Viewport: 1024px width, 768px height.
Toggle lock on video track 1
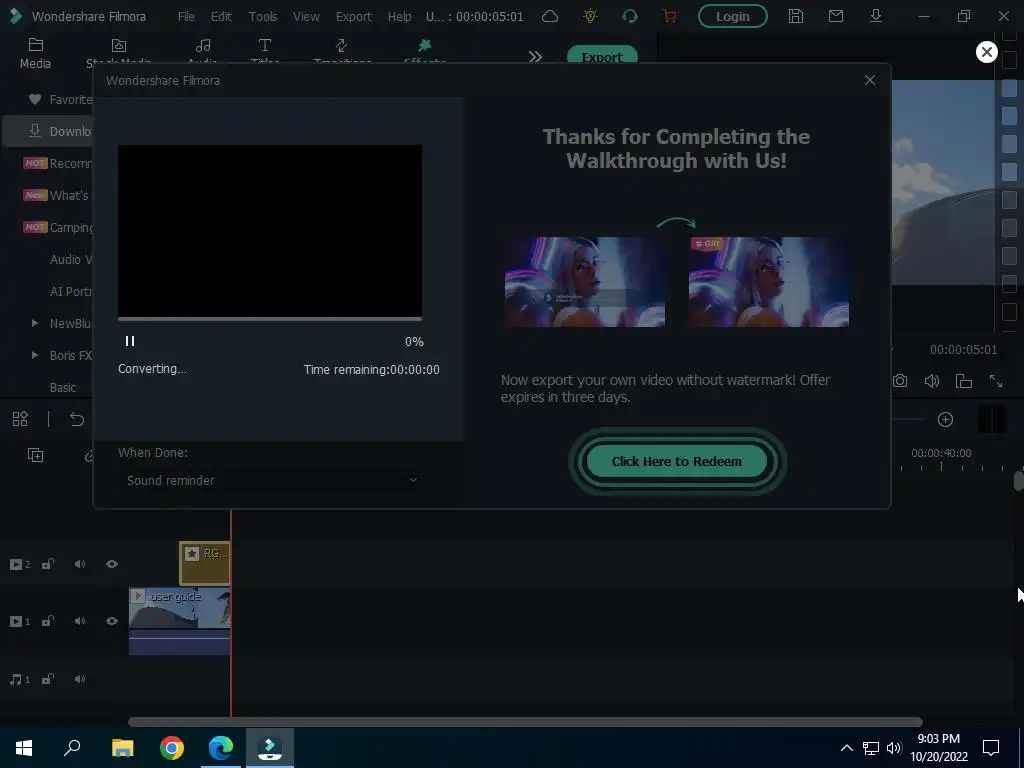[48, 621]
